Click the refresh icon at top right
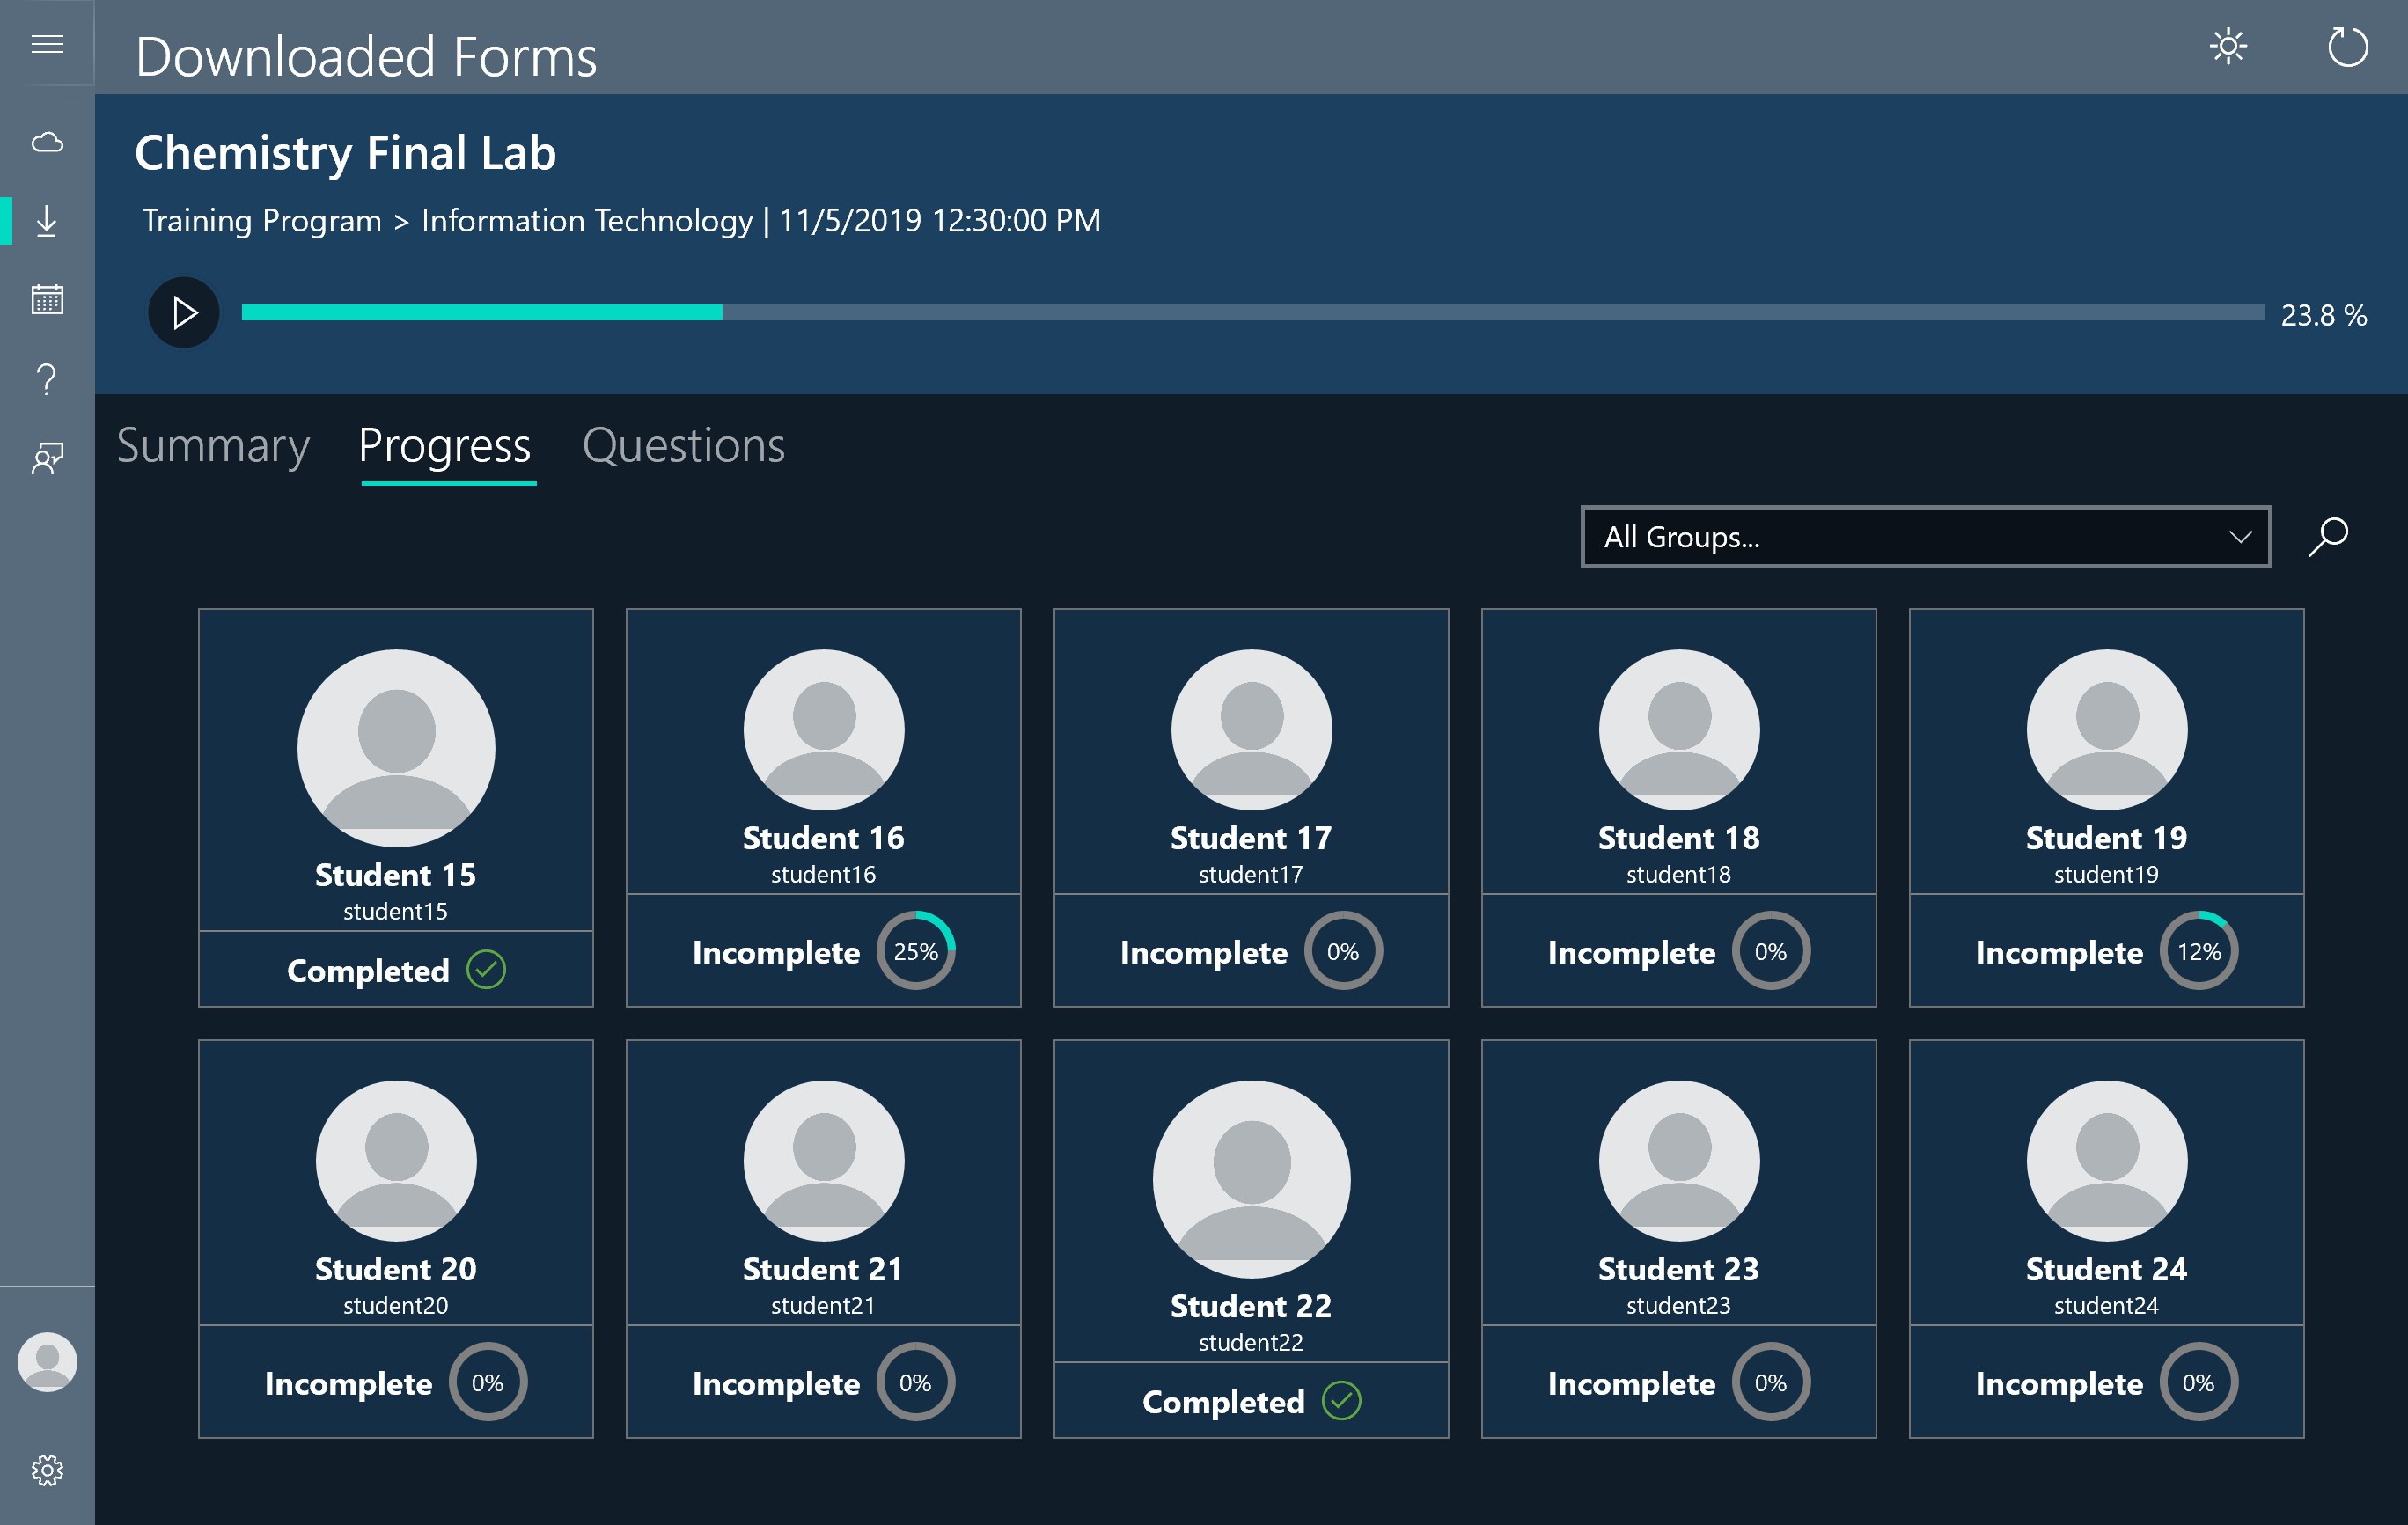The image size is (2408, 1525). pyautogui.click(x=2346, y=47)
